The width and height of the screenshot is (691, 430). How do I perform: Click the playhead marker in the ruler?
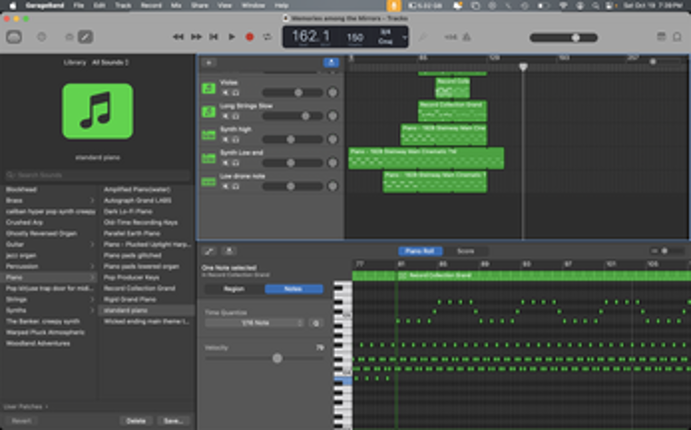coord(523,67)
